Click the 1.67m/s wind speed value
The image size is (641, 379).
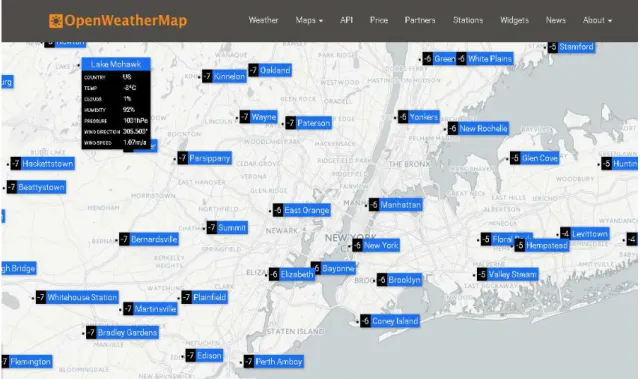pos(135,143)
